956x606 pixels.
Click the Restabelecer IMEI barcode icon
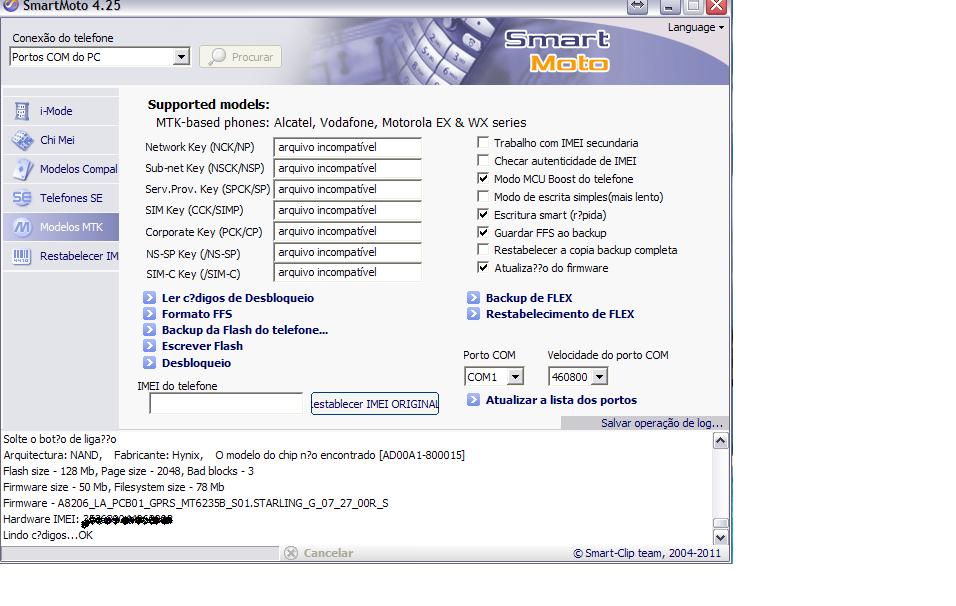(22, 256)
